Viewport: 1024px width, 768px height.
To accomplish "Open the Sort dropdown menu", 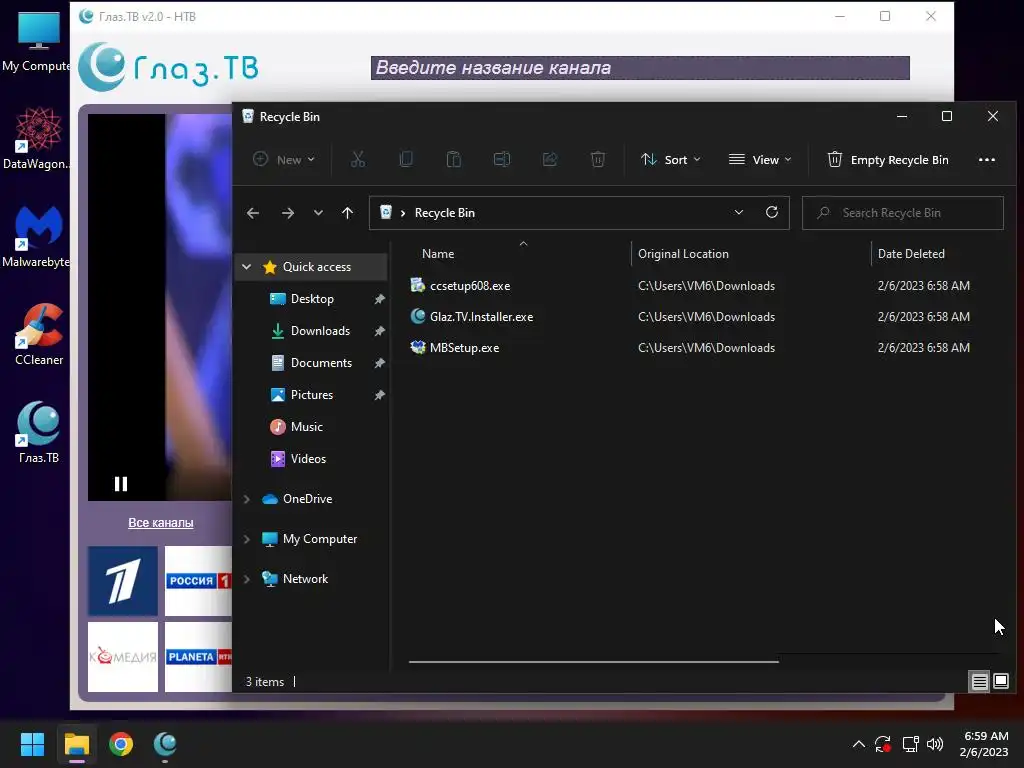I will pos(671,159).
